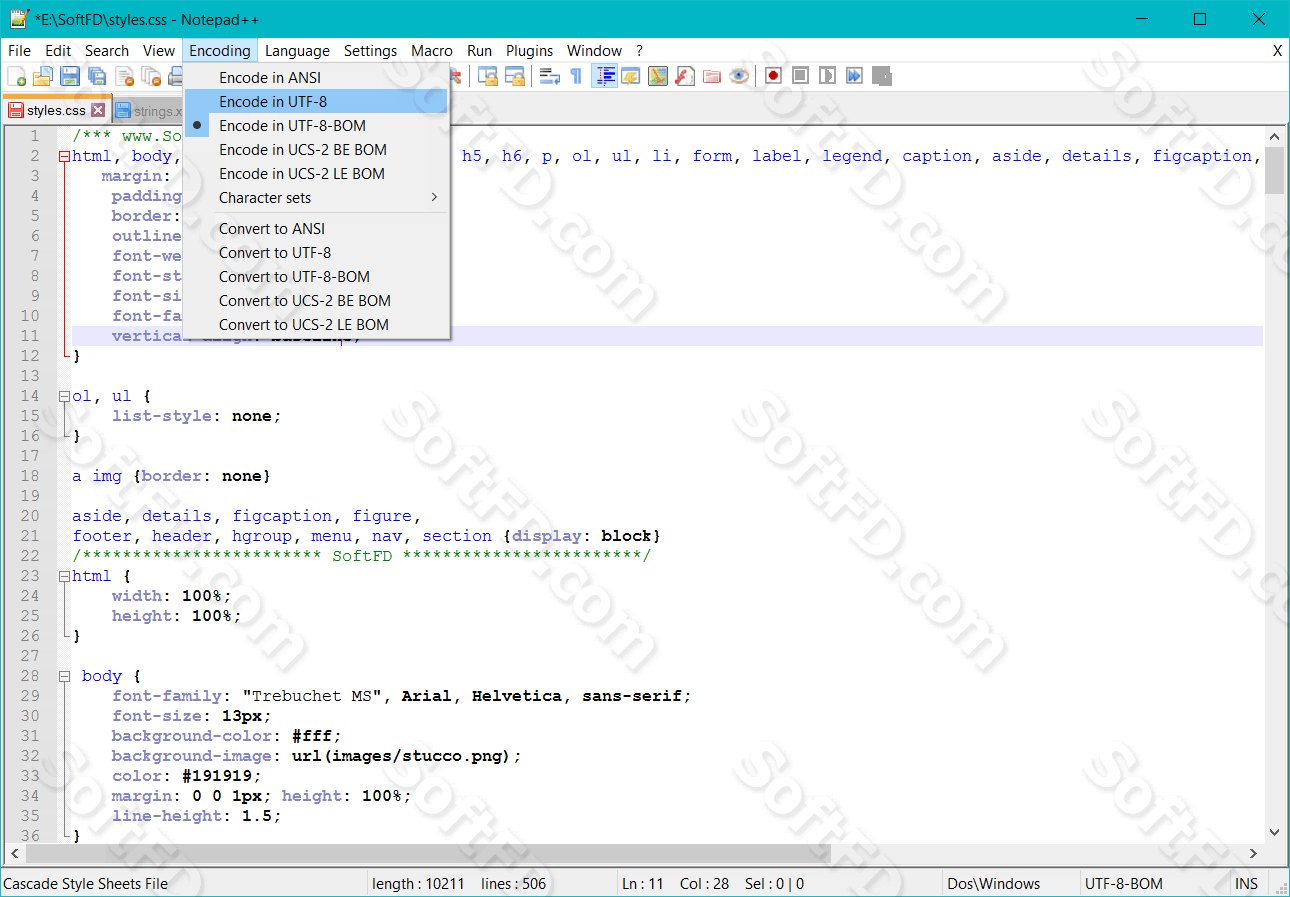Click the macro Playback icon
Image resolution: width=1290 pixels, height=897 pixels.
tap(827, 76)
